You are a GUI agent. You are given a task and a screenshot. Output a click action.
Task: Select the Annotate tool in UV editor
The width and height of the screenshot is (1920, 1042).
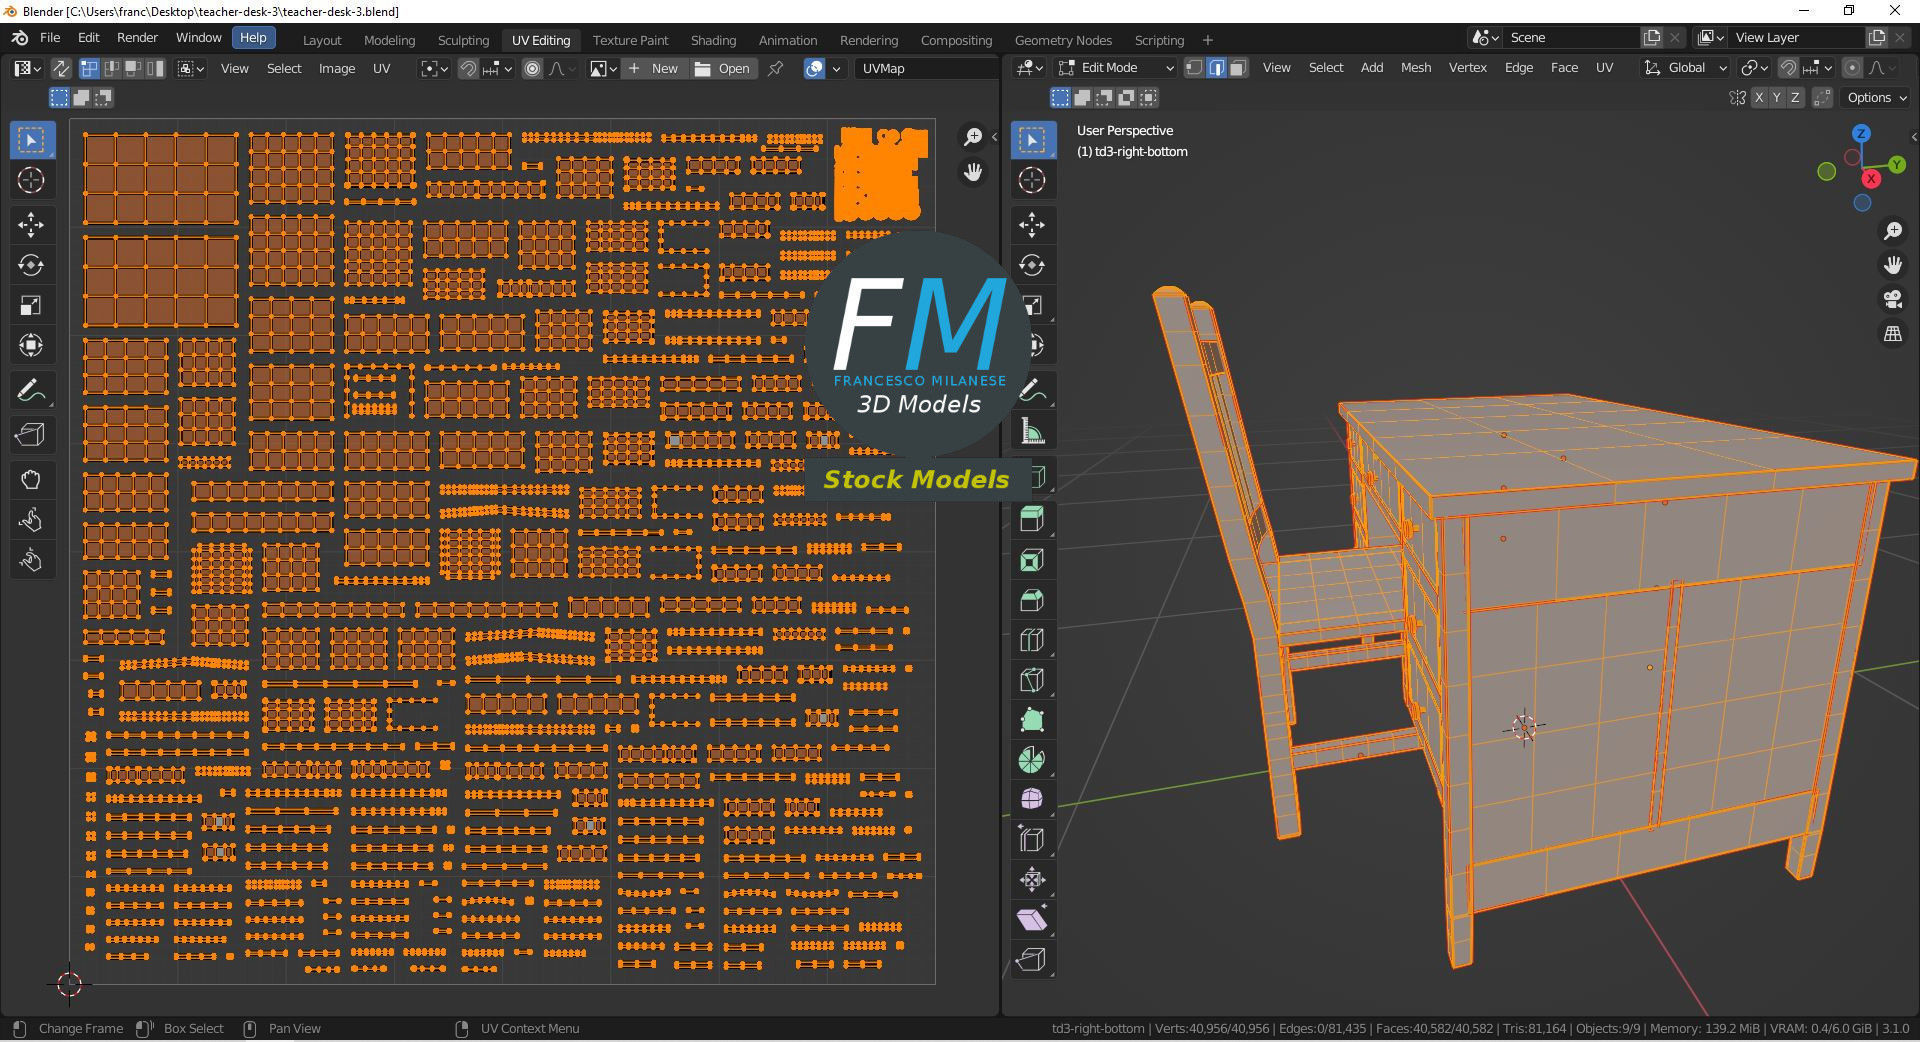click(31, 390)
